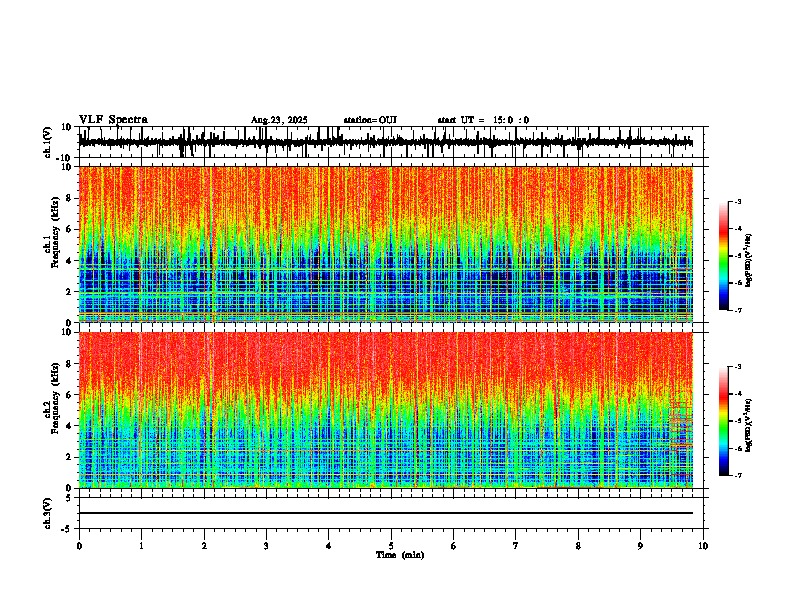This screenshot has height=612, width=792.
Task: Click the "9" tick on the Time axis
Action: click(640, 546)
